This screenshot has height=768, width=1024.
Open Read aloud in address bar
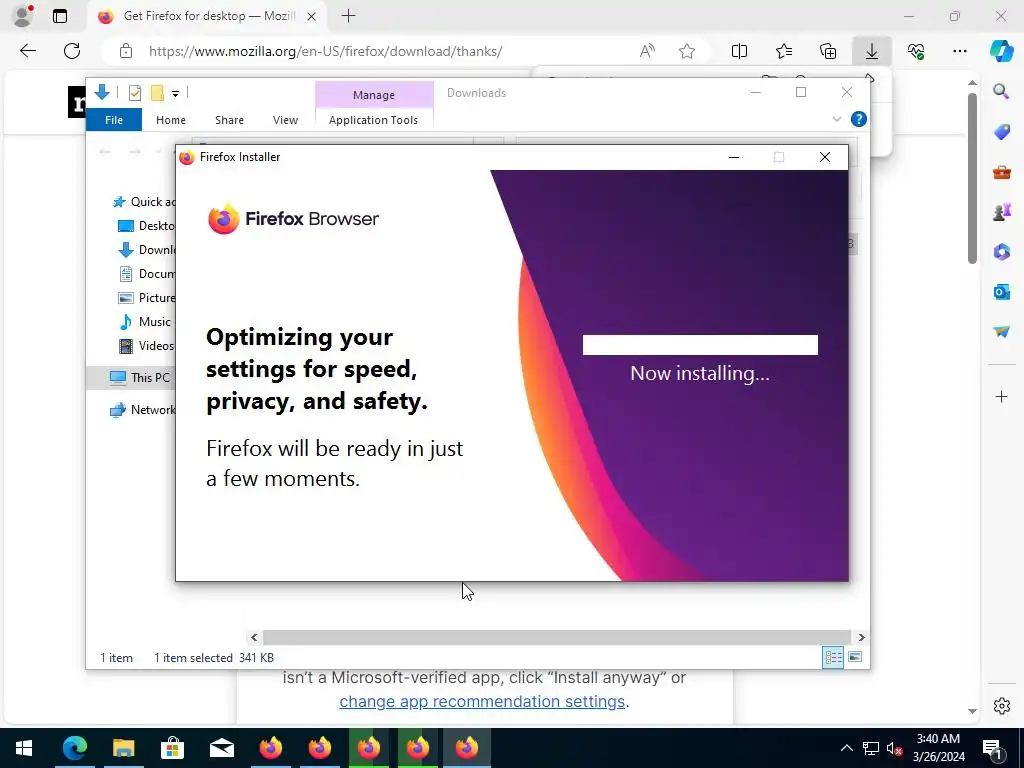(647, 51)
